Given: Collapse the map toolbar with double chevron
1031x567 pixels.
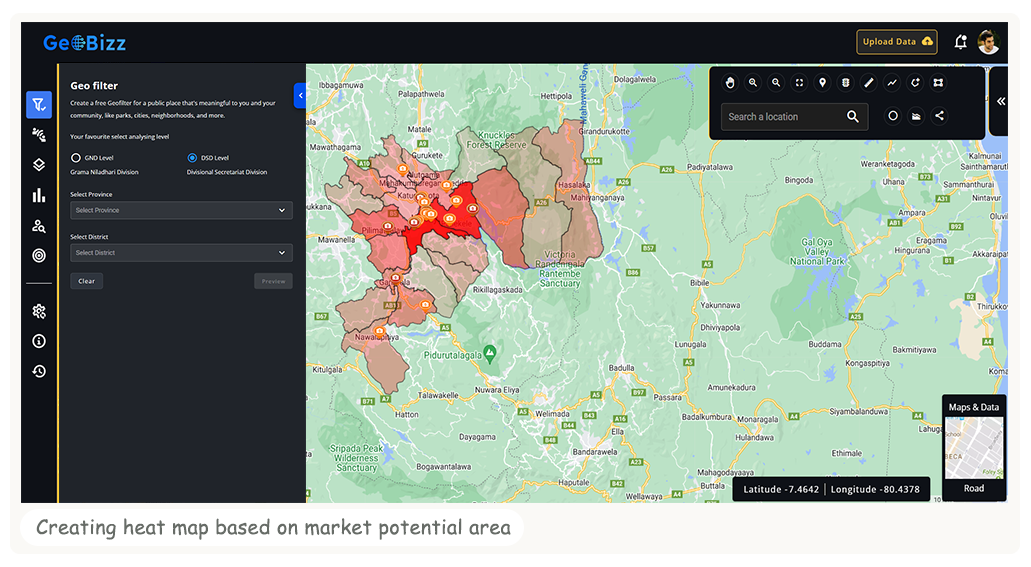Looking at the screenshot, I should click(x=1000, y=101).
